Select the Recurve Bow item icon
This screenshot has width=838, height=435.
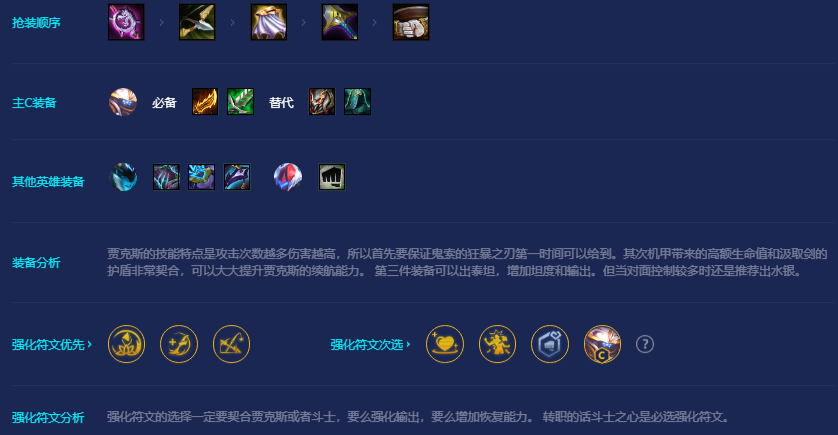pos(197,22)
